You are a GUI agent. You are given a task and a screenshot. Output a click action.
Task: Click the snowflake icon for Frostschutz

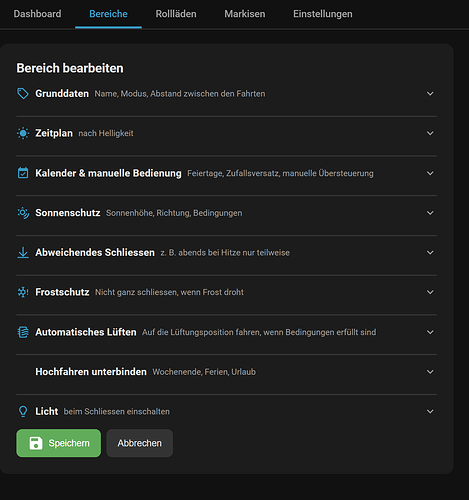pyautogui.click(x=23, y=292)
